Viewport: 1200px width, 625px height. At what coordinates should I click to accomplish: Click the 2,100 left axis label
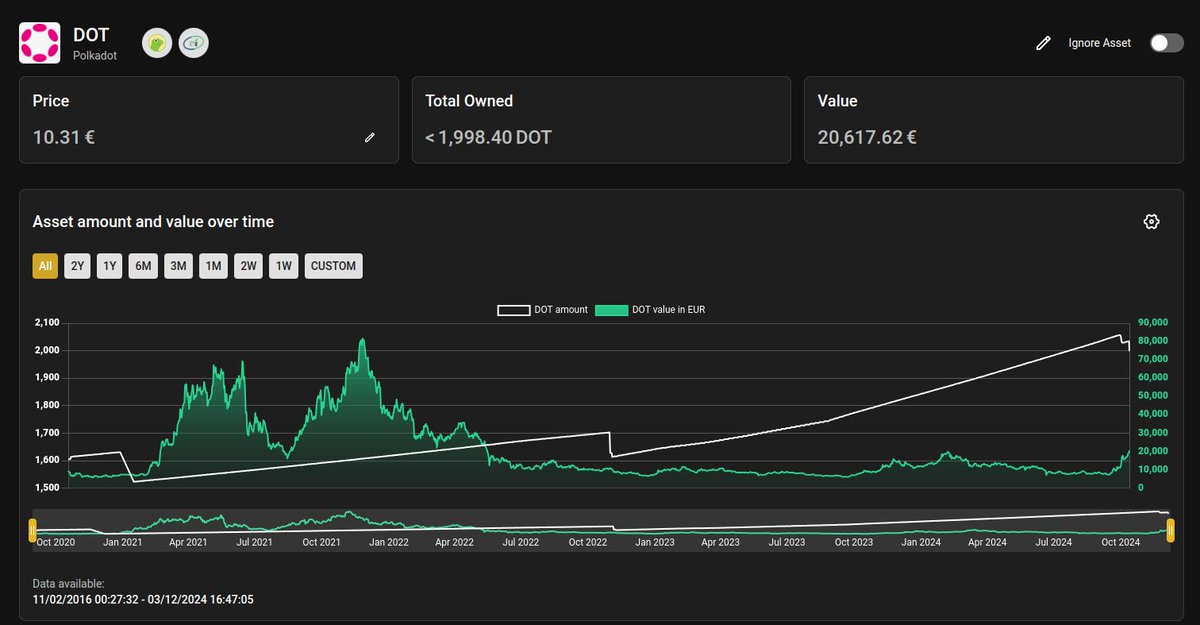[47, 322]
